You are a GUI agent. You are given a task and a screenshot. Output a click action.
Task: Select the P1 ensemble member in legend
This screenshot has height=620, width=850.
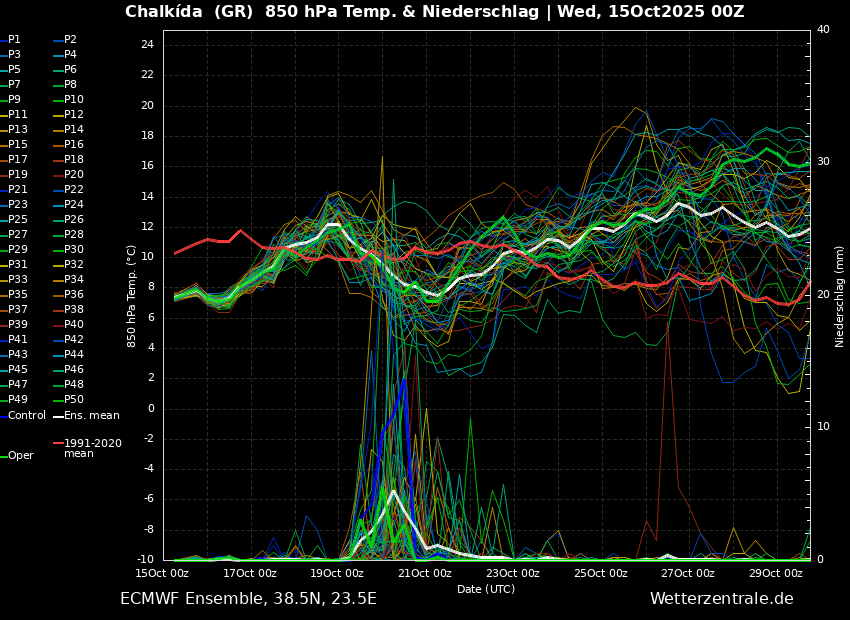pos(14,40)
